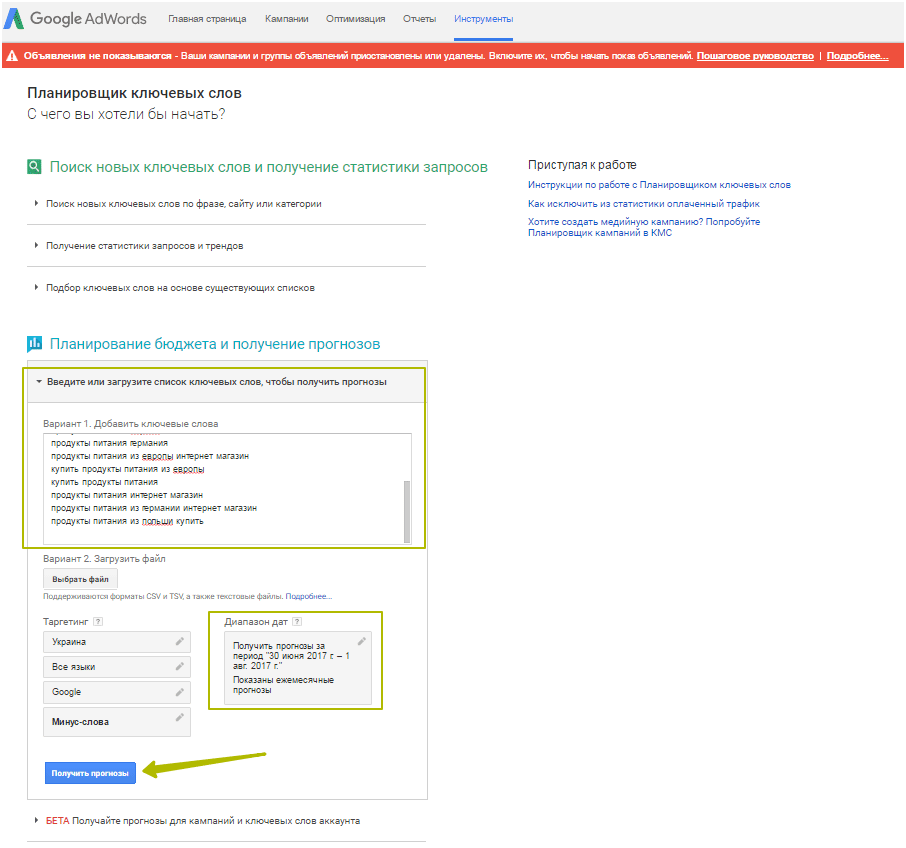The height and width of the screenshot is (848, 906).
Task: Click the blue bar chart forecast section icon
Action: tap(34, 344)
